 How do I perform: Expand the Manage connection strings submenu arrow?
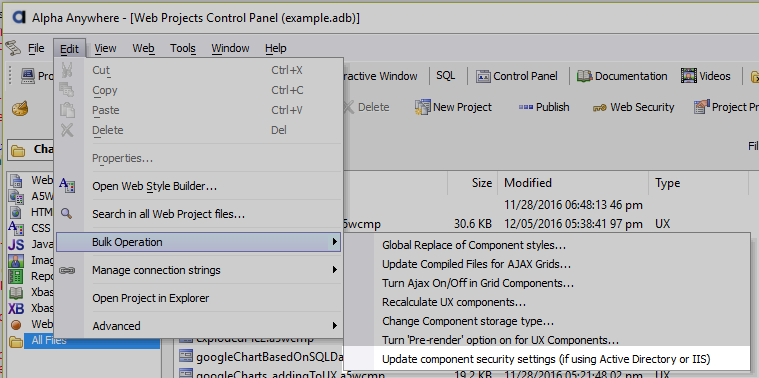(x=334, y=270)
